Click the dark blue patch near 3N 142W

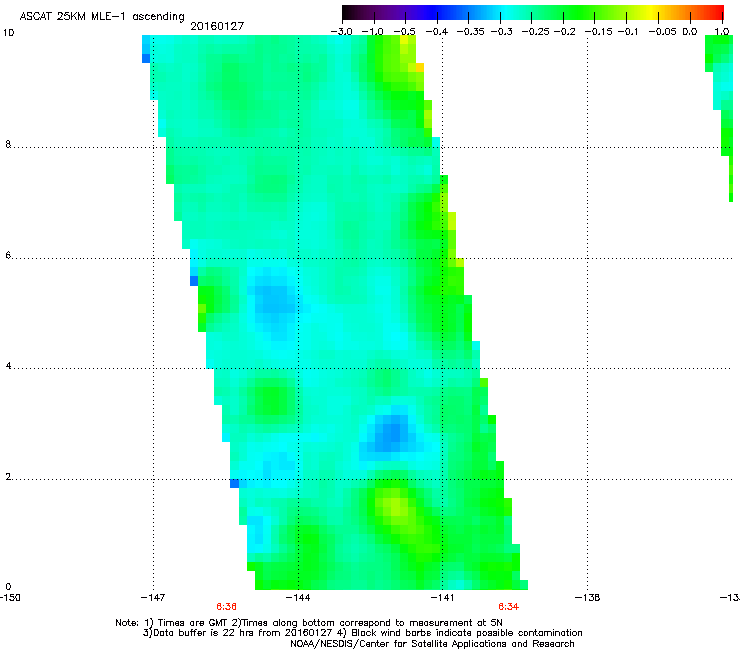391,433
